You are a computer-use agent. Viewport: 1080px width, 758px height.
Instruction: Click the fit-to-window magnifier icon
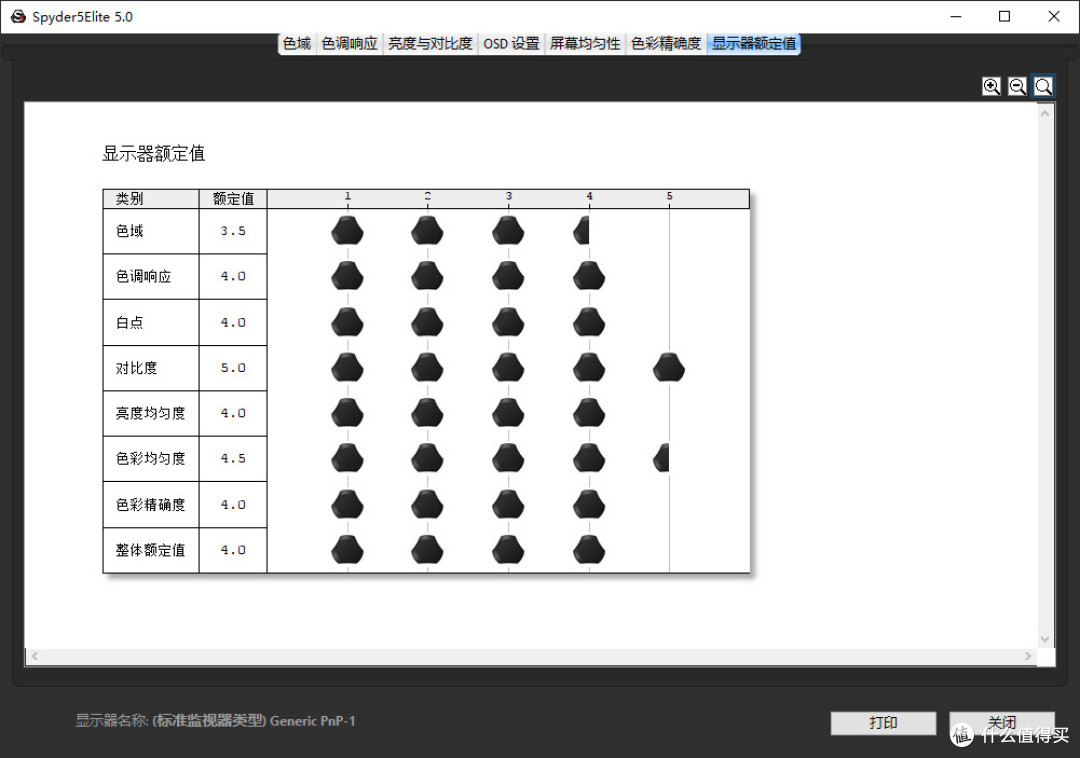1043,86
